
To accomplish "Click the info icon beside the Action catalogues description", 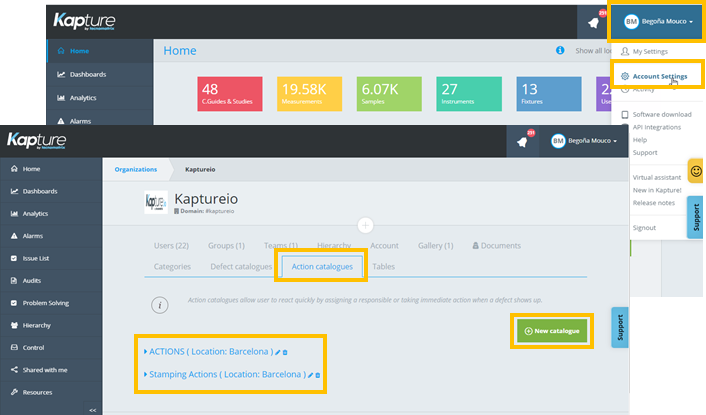I will (x=159, y=305).
